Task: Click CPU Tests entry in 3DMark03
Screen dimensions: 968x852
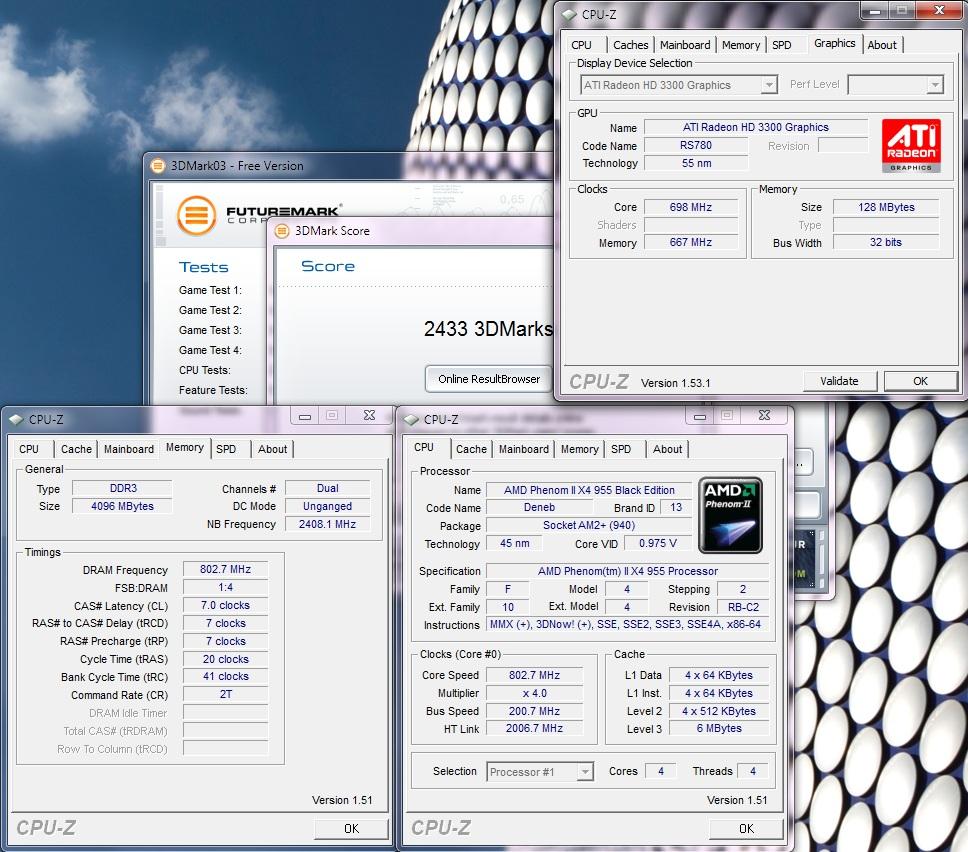Action: click(x=204, y=370)
